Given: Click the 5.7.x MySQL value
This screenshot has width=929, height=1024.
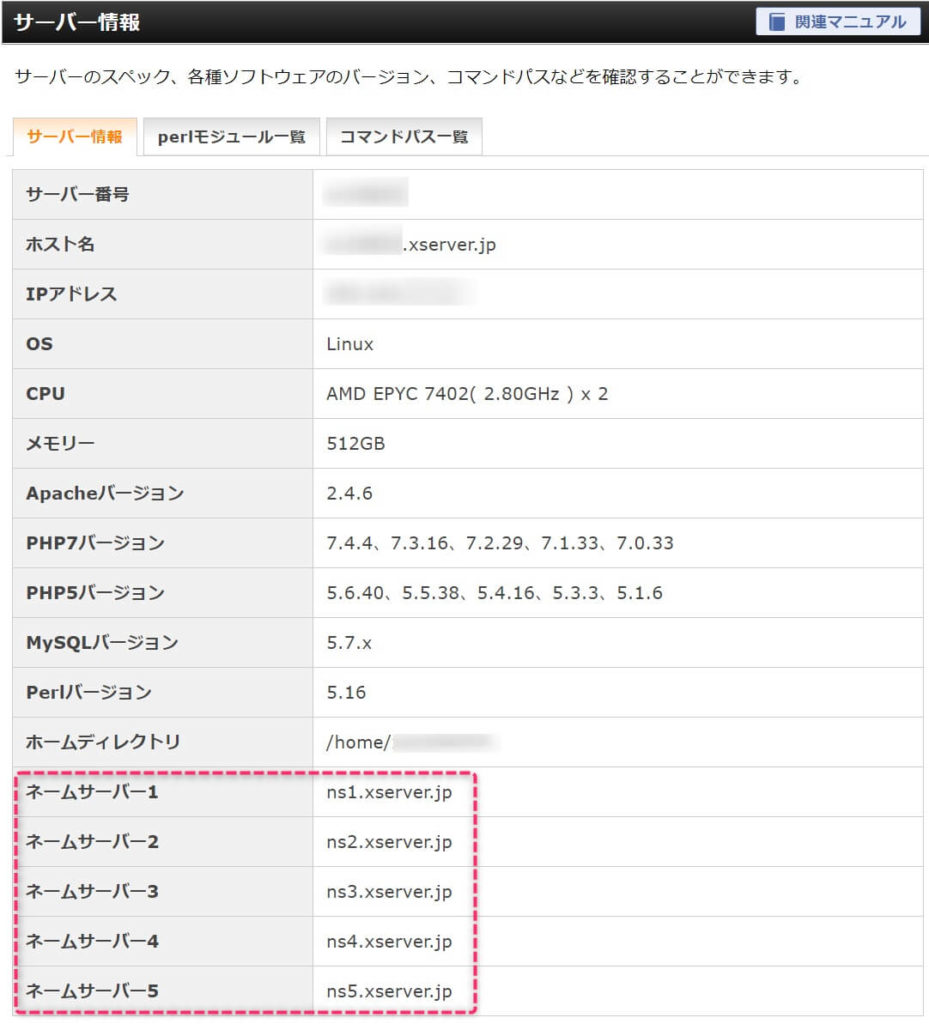Looking at the screenshot, I should point(349,643).
